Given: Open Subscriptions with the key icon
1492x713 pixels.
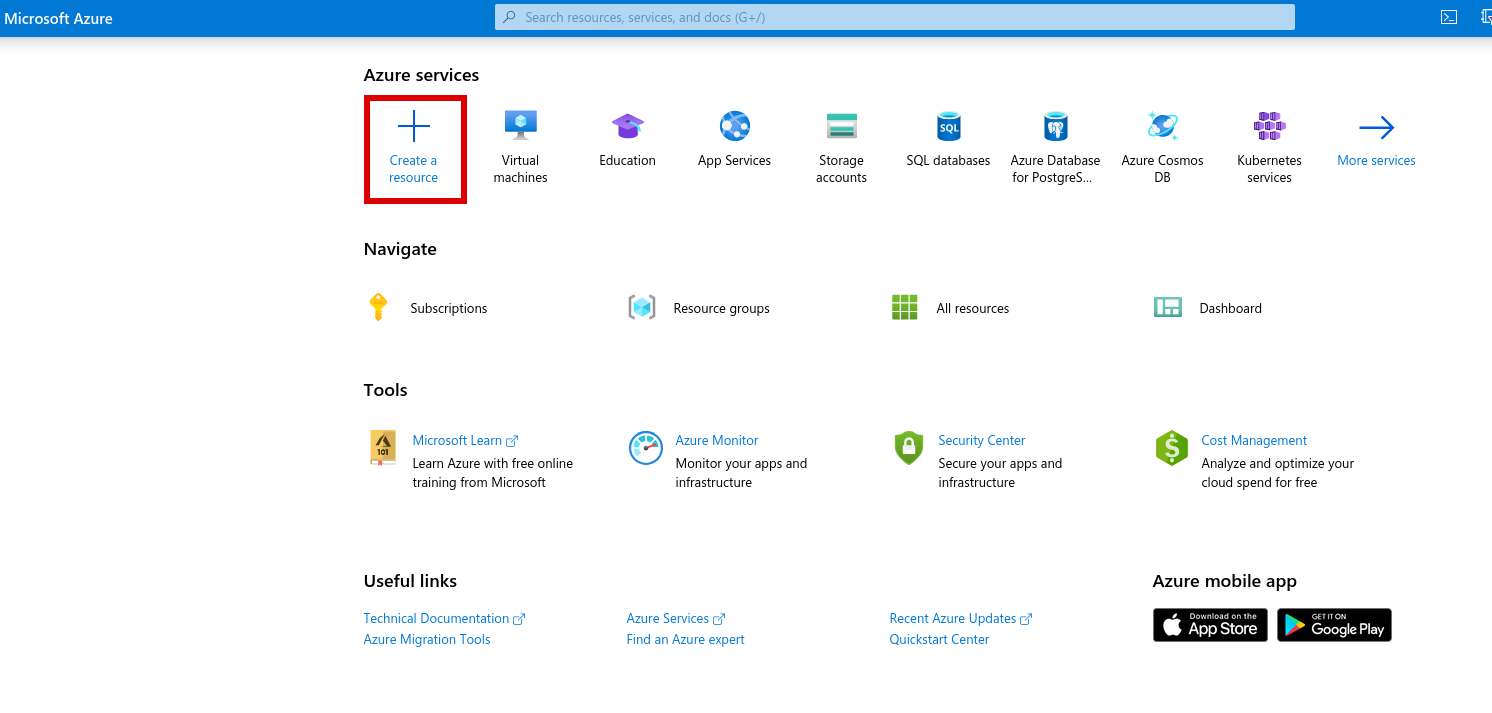Looking at the screenshot, I should (427, 308).
